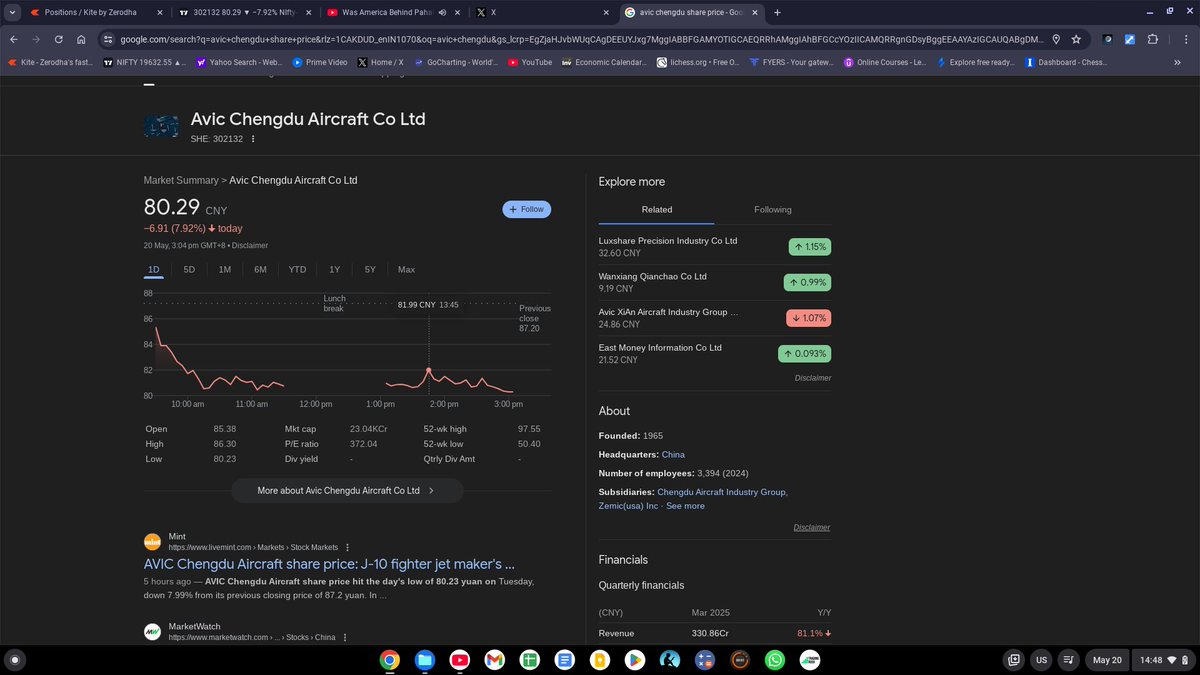Select 6M chart range
The width and height of the screenshot is (1200, 675).
click(260, 269)
